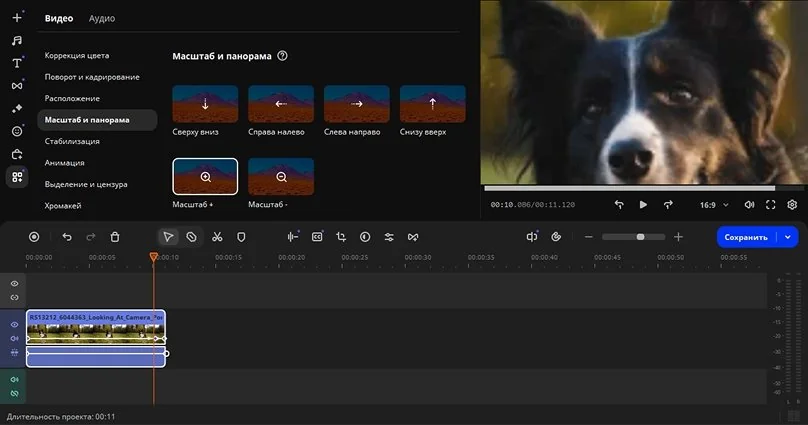Open the Effects sparkle section in sidebar
Image resolution: width=808 pixels, height=425 pixels.
point(17,109)
